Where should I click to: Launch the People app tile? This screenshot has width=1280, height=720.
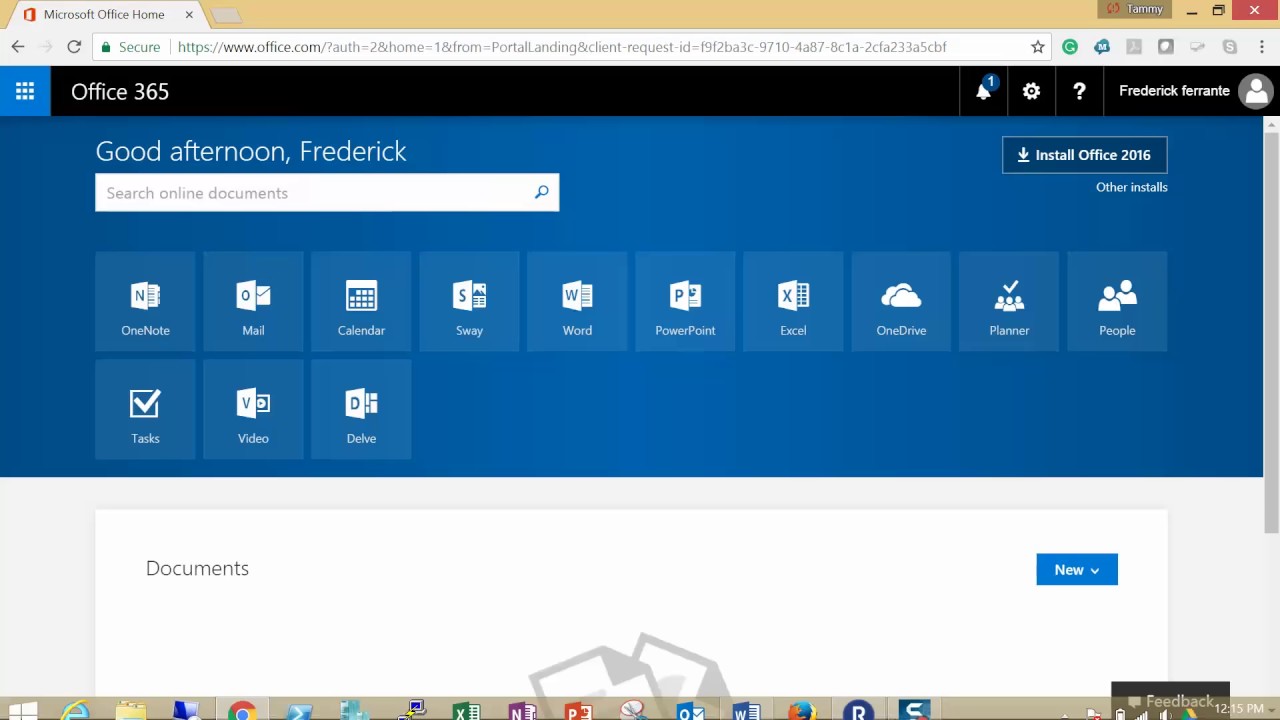(1117, 302)
